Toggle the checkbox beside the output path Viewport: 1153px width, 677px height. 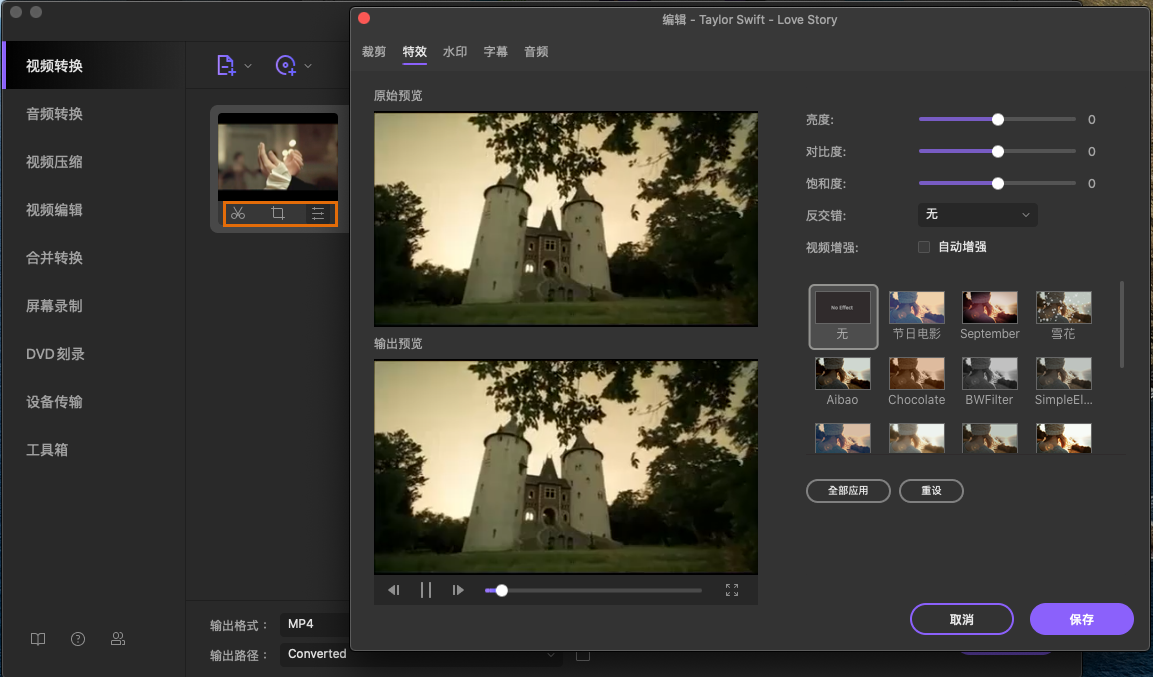pyautogui.click(x=583, y=655)
